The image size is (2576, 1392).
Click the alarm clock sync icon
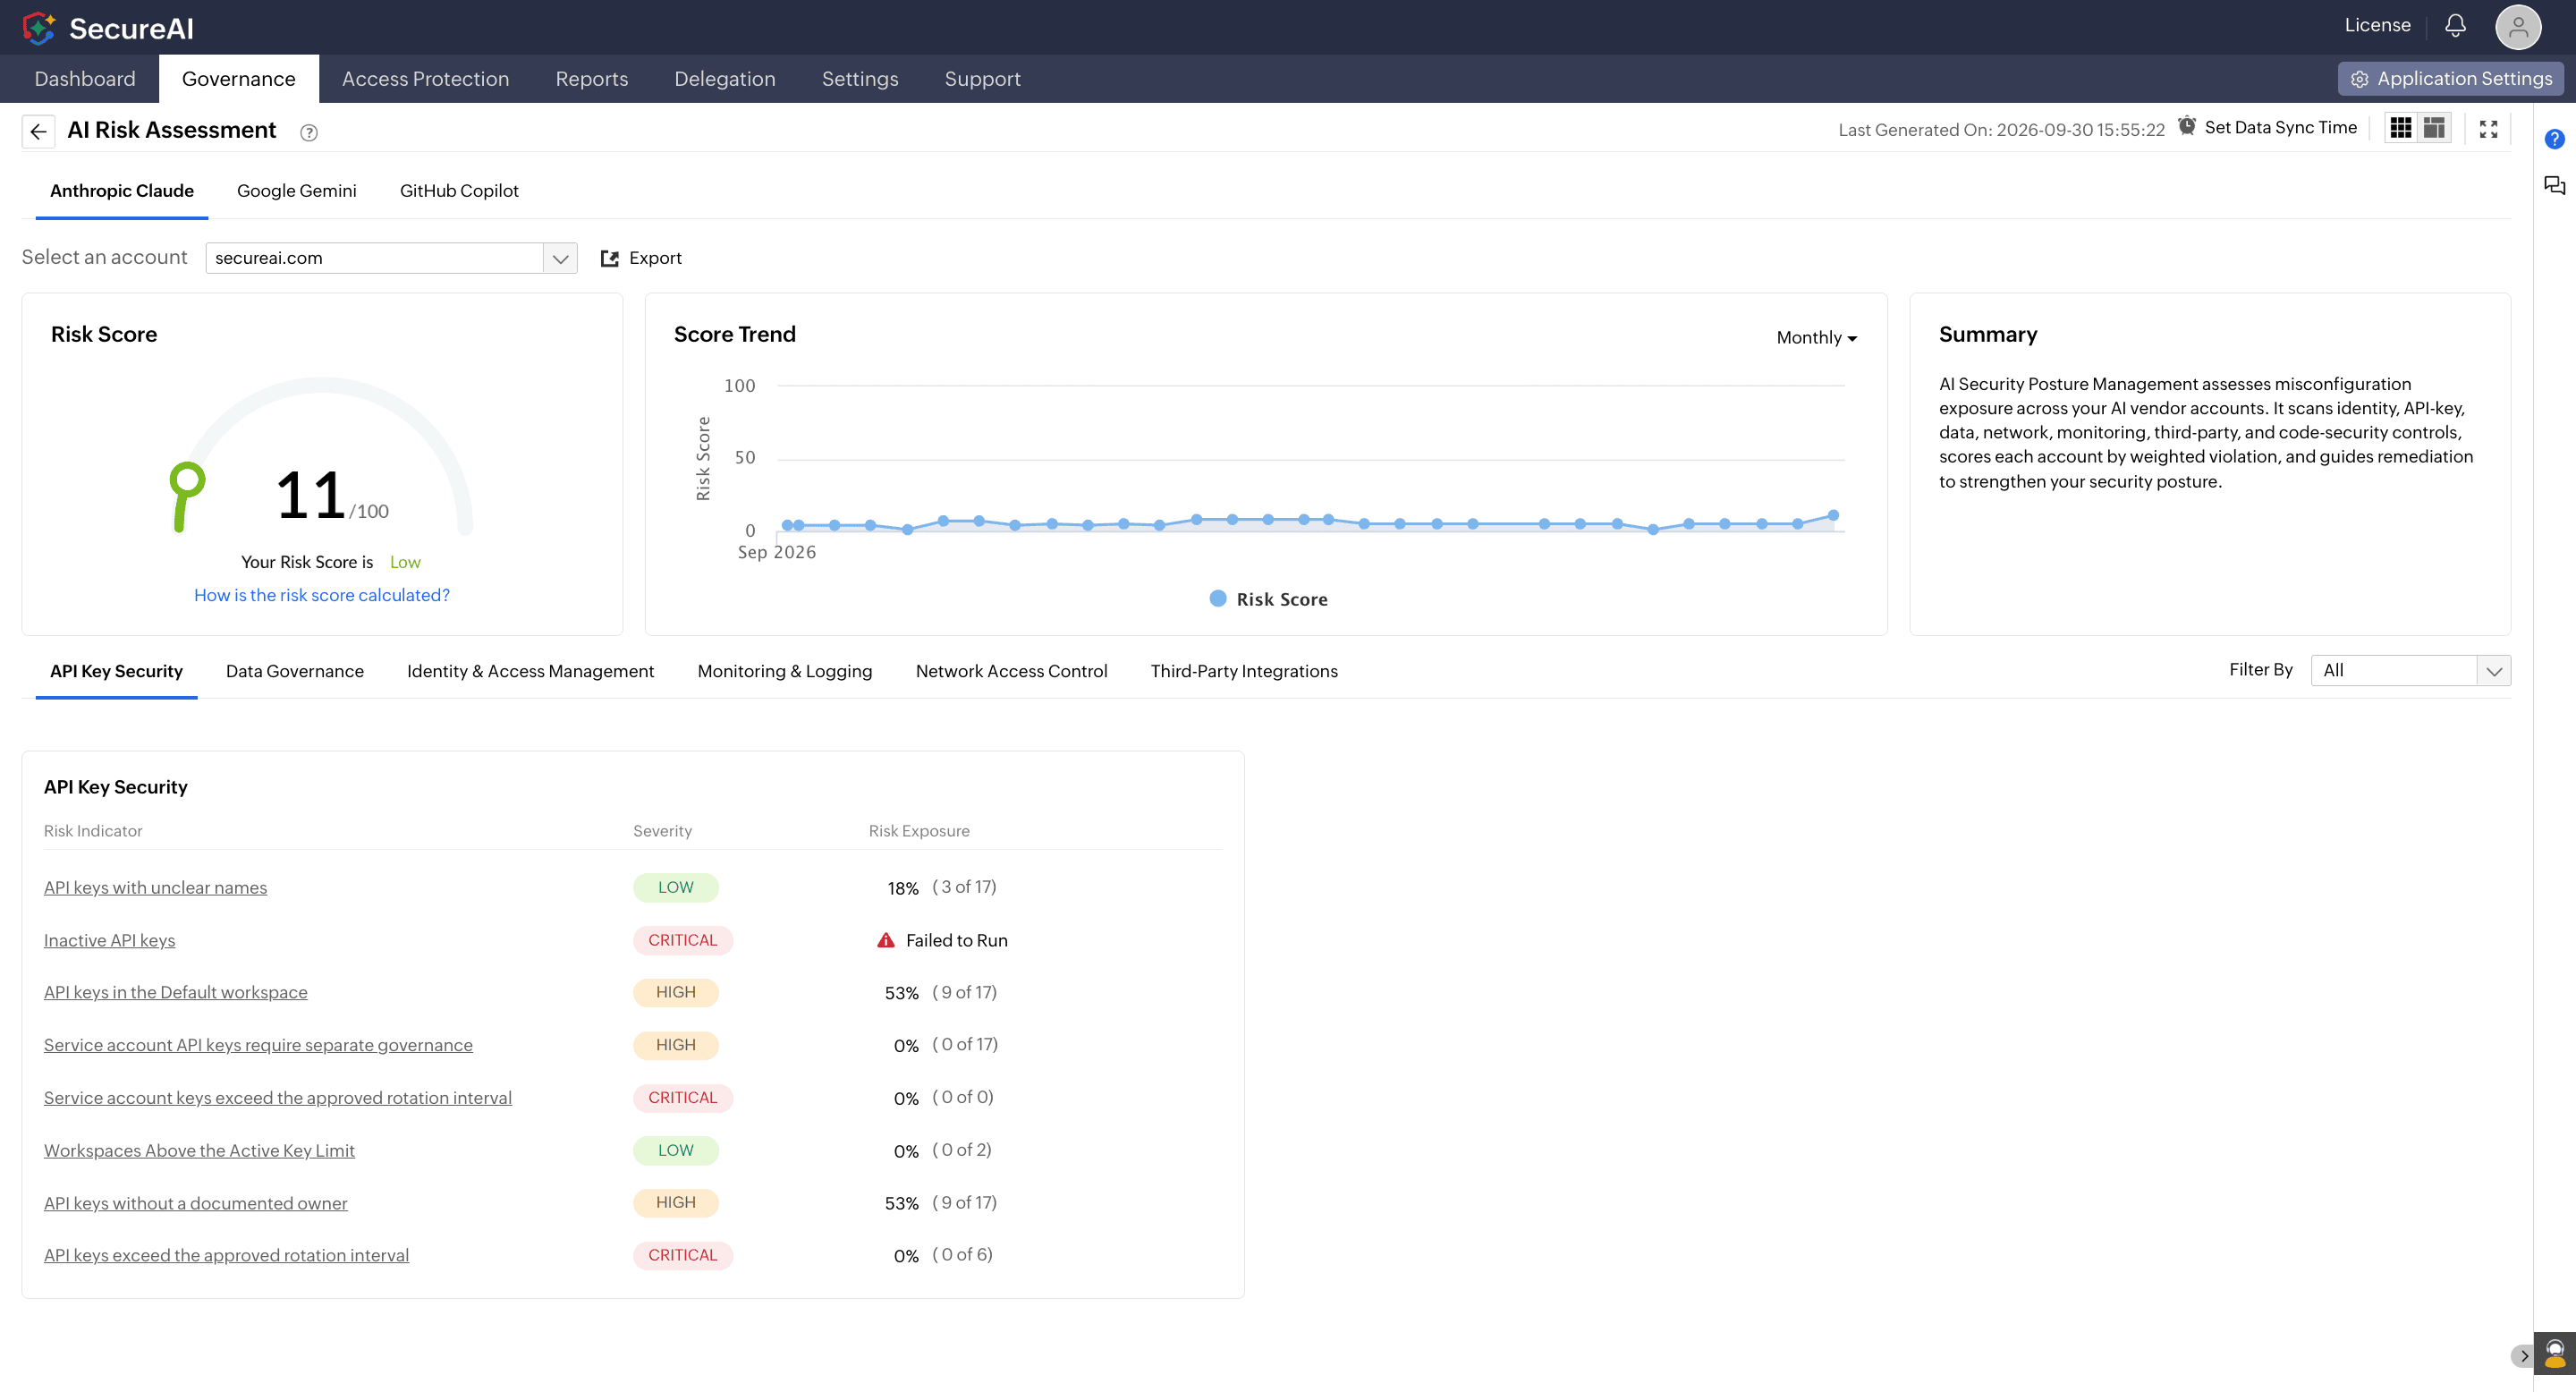[x=2187, y=126]
